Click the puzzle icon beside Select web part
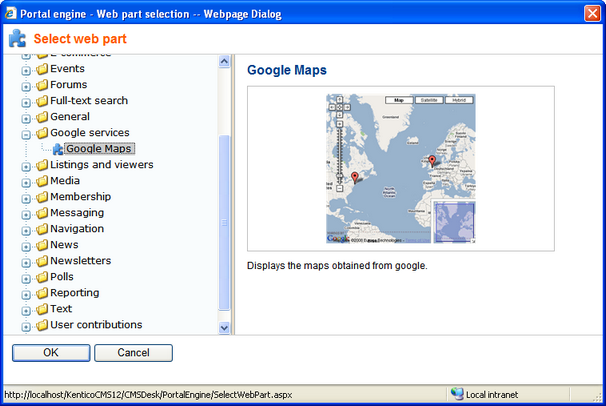 tap(17, 39)
